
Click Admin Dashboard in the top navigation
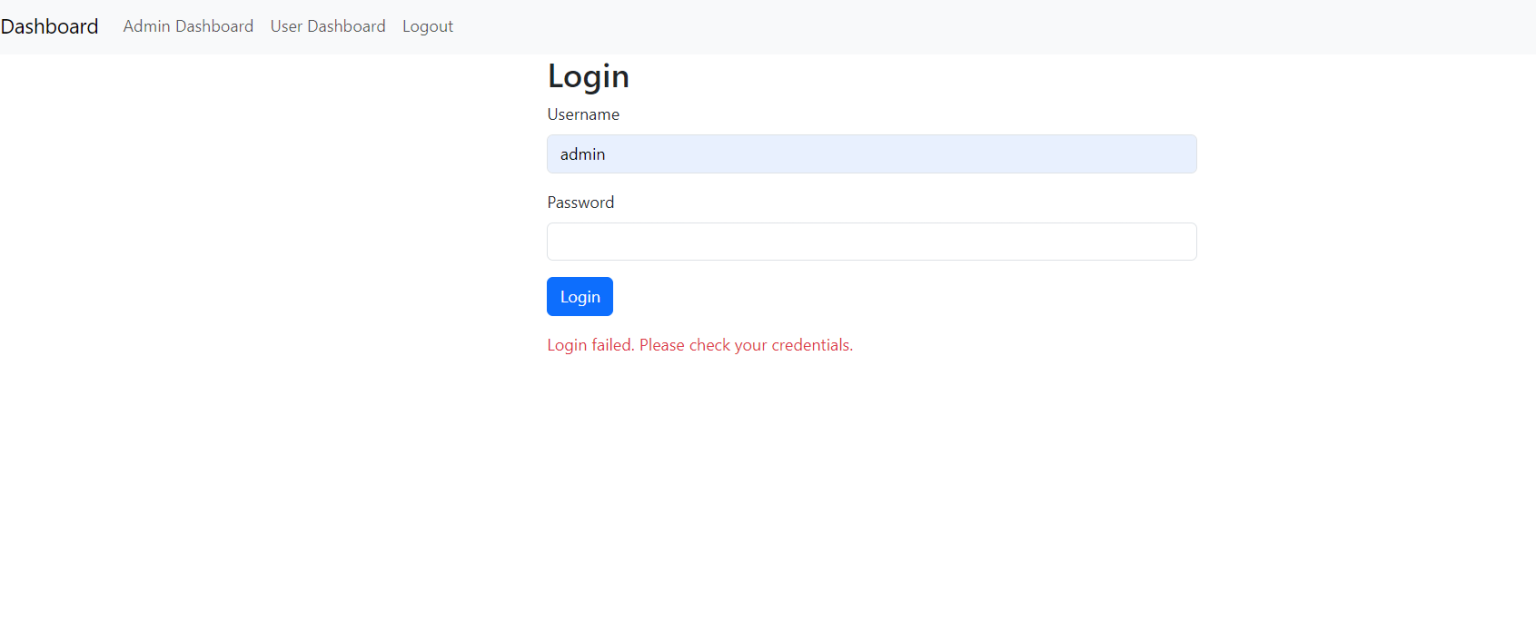[x=187, y=26]
